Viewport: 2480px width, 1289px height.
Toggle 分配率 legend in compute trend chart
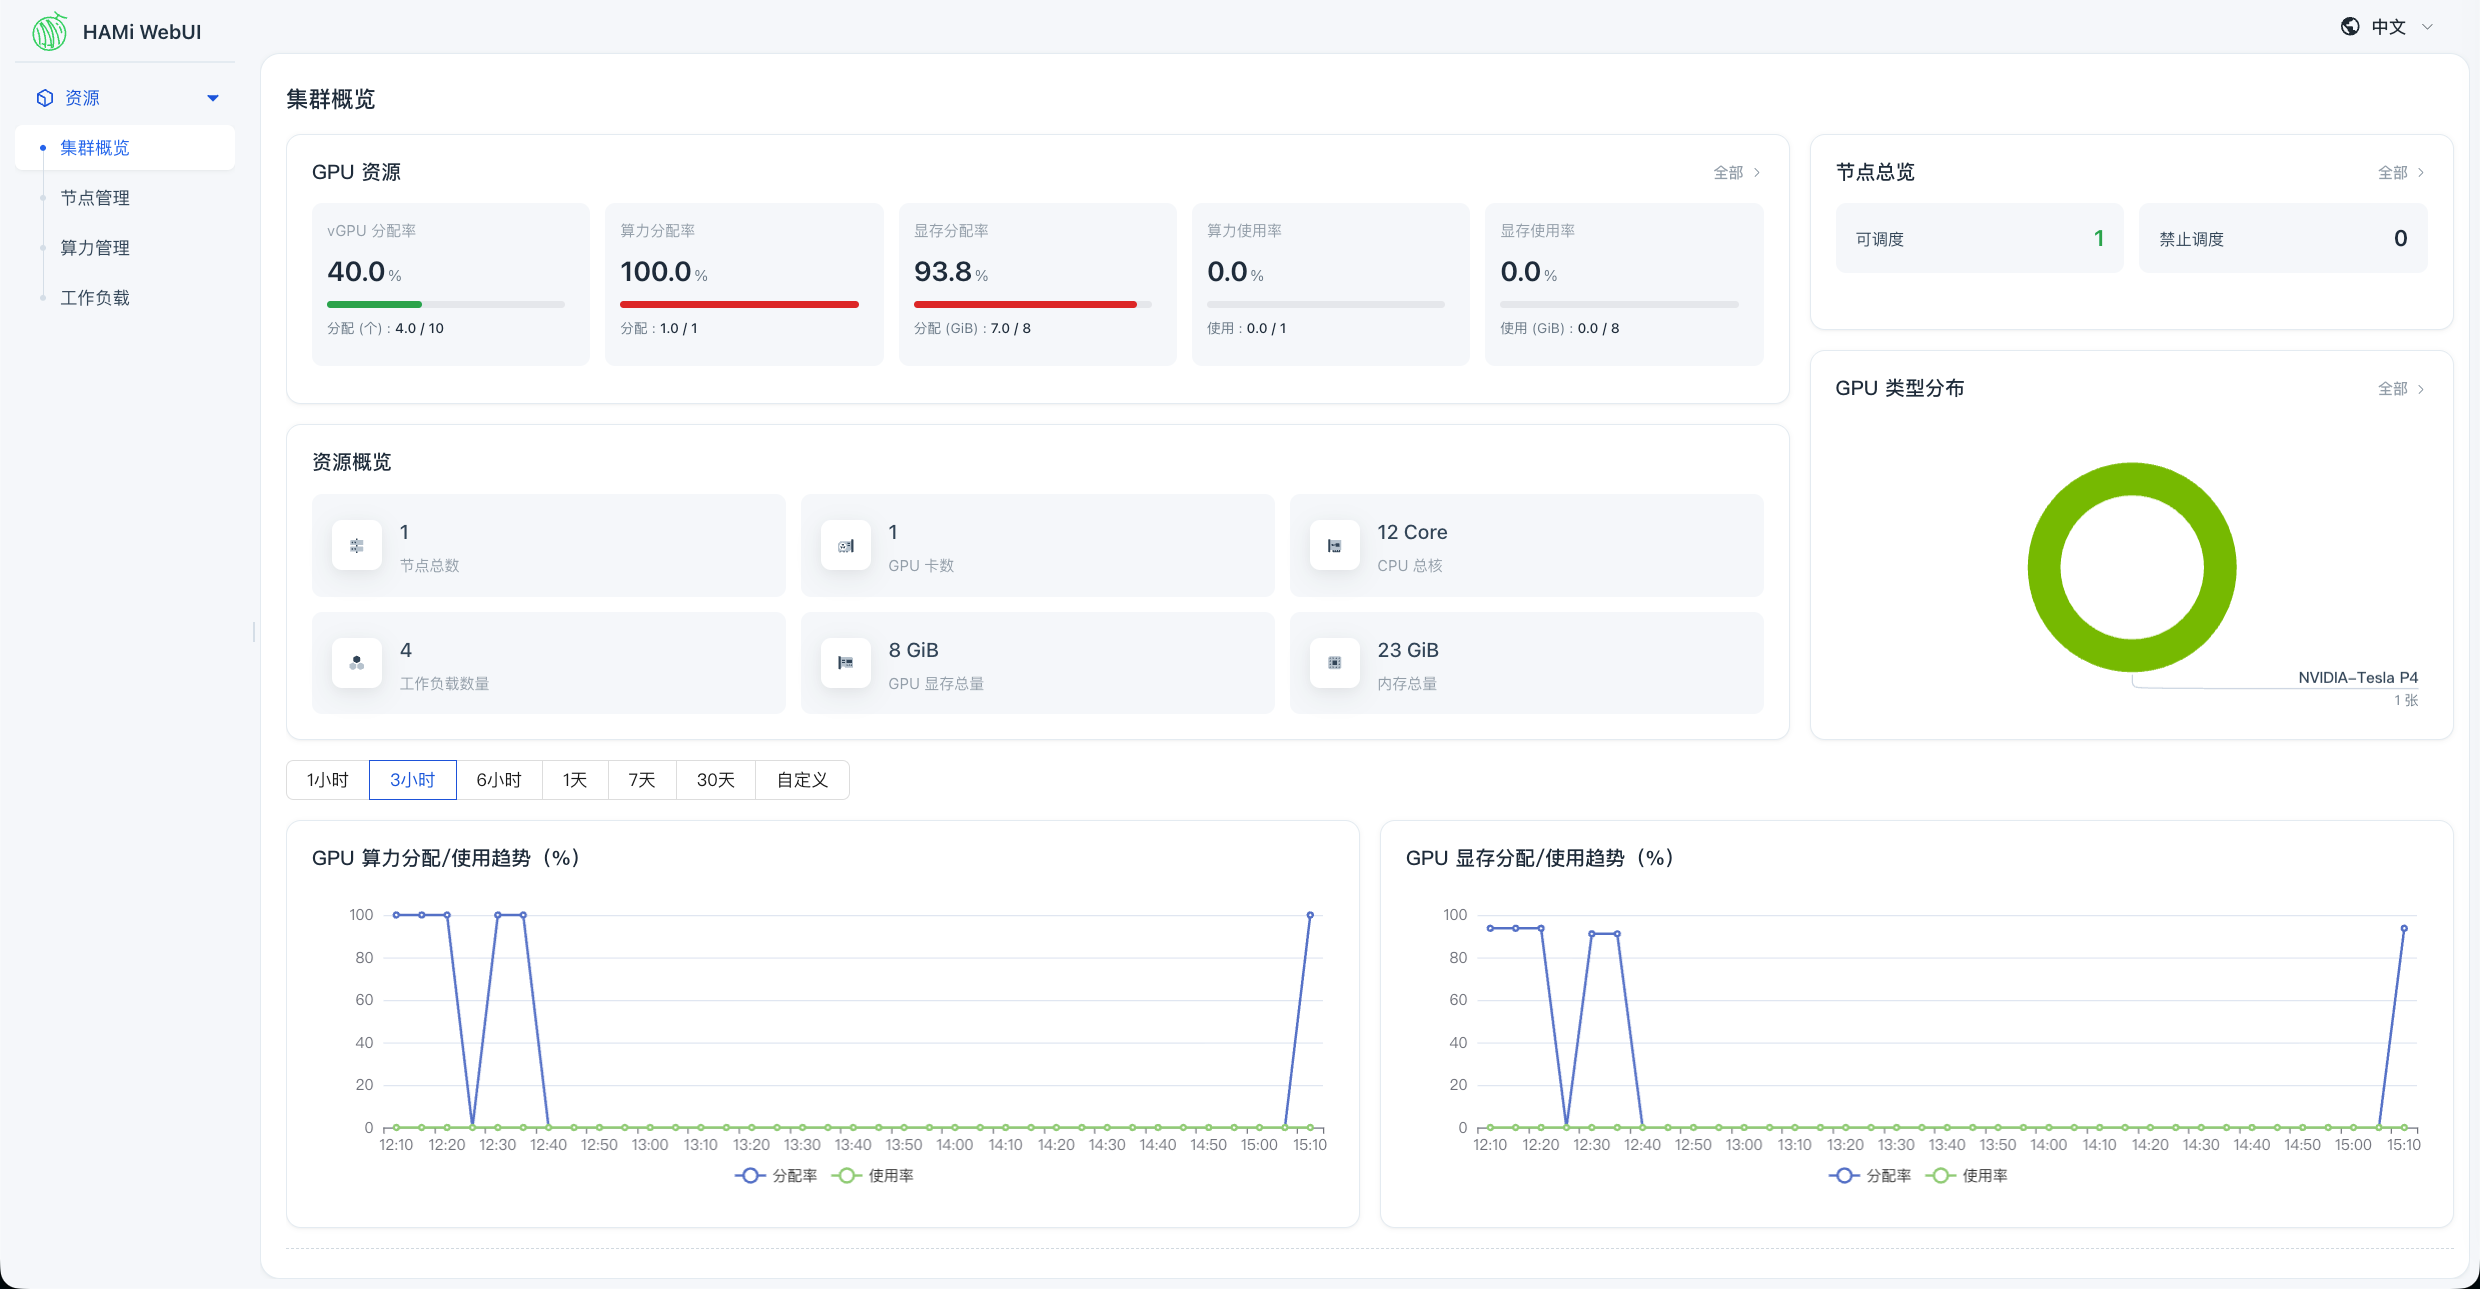click(x=776, y=1176)
